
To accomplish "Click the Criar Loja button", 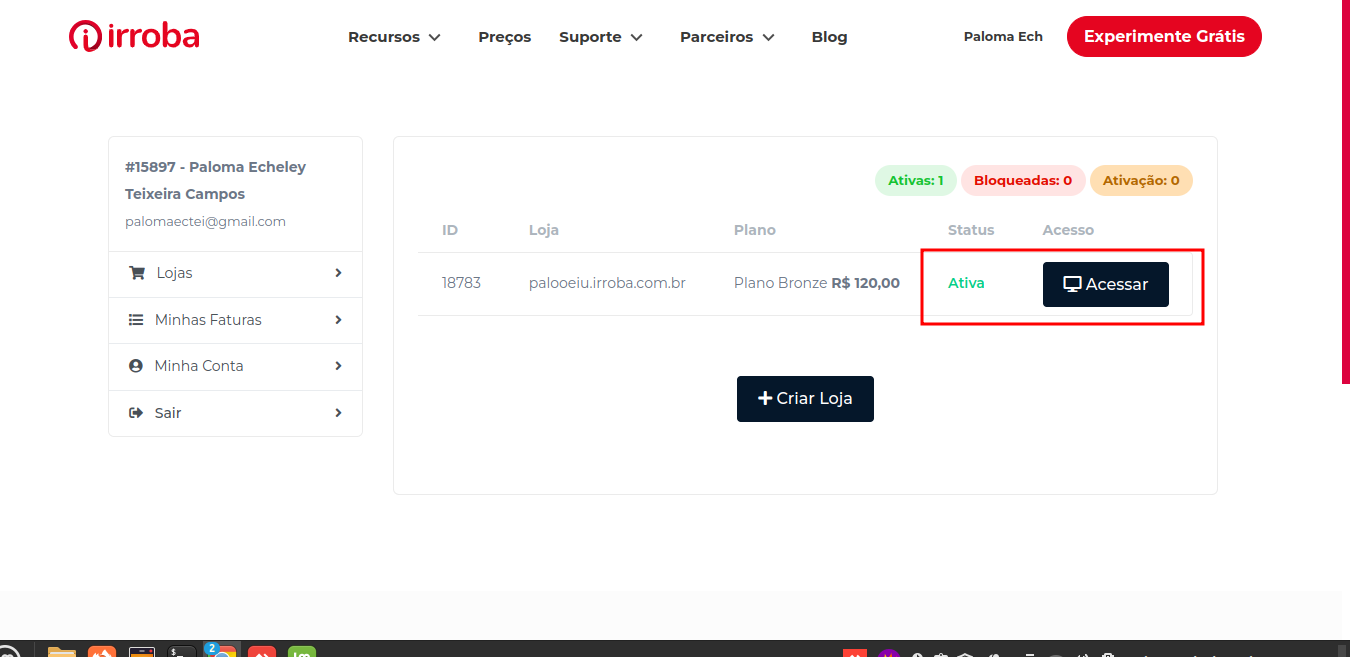I will 805,399.
